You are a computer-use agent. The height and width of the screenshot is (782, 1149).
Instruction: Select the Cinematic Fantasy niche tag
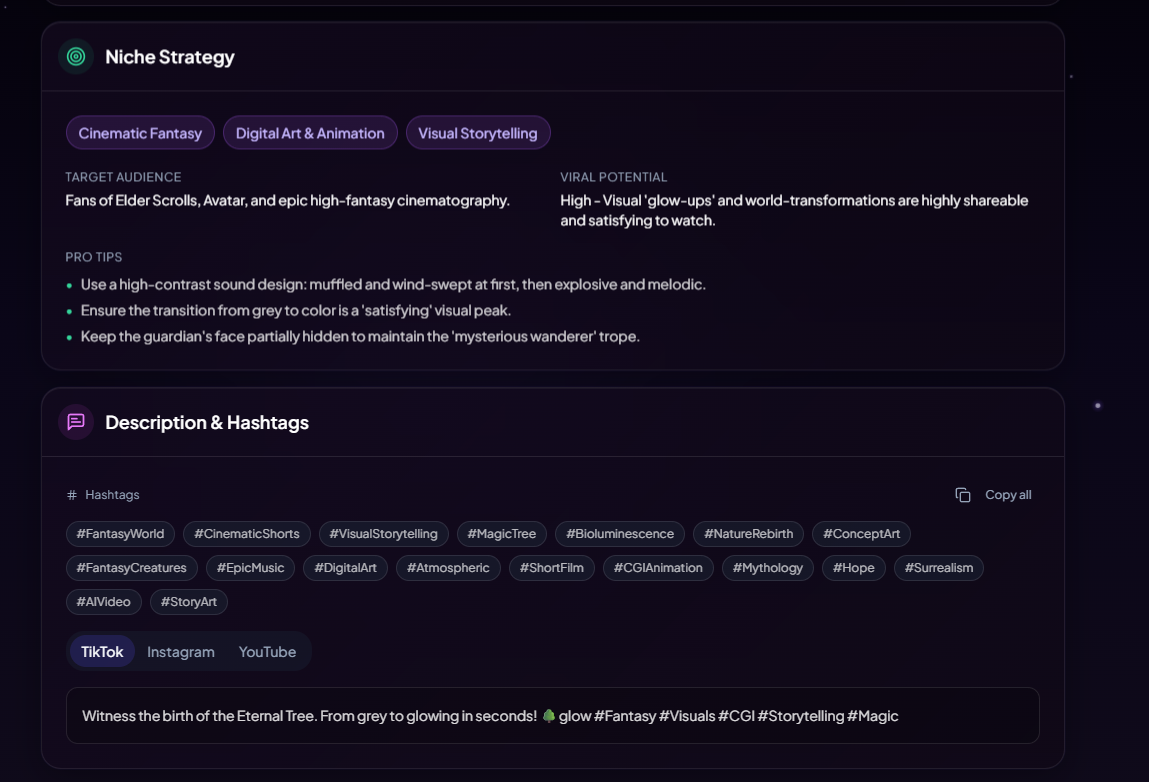point(140,133)
